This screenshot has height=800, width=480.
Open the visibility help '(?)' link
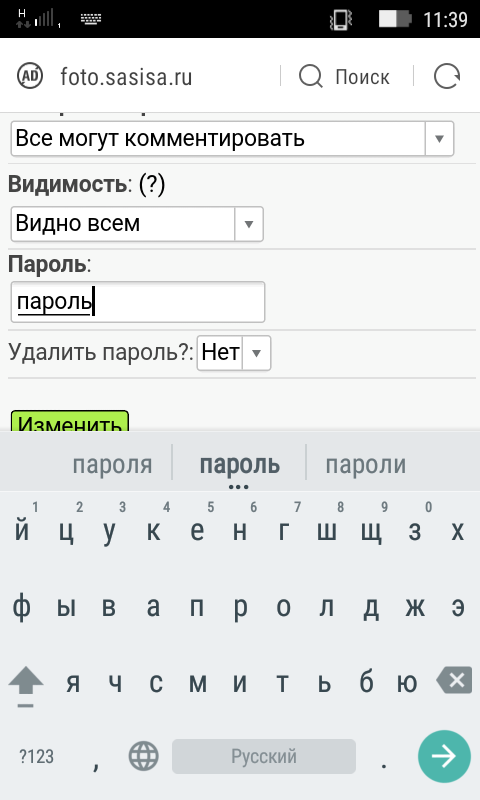pos(151,184)
